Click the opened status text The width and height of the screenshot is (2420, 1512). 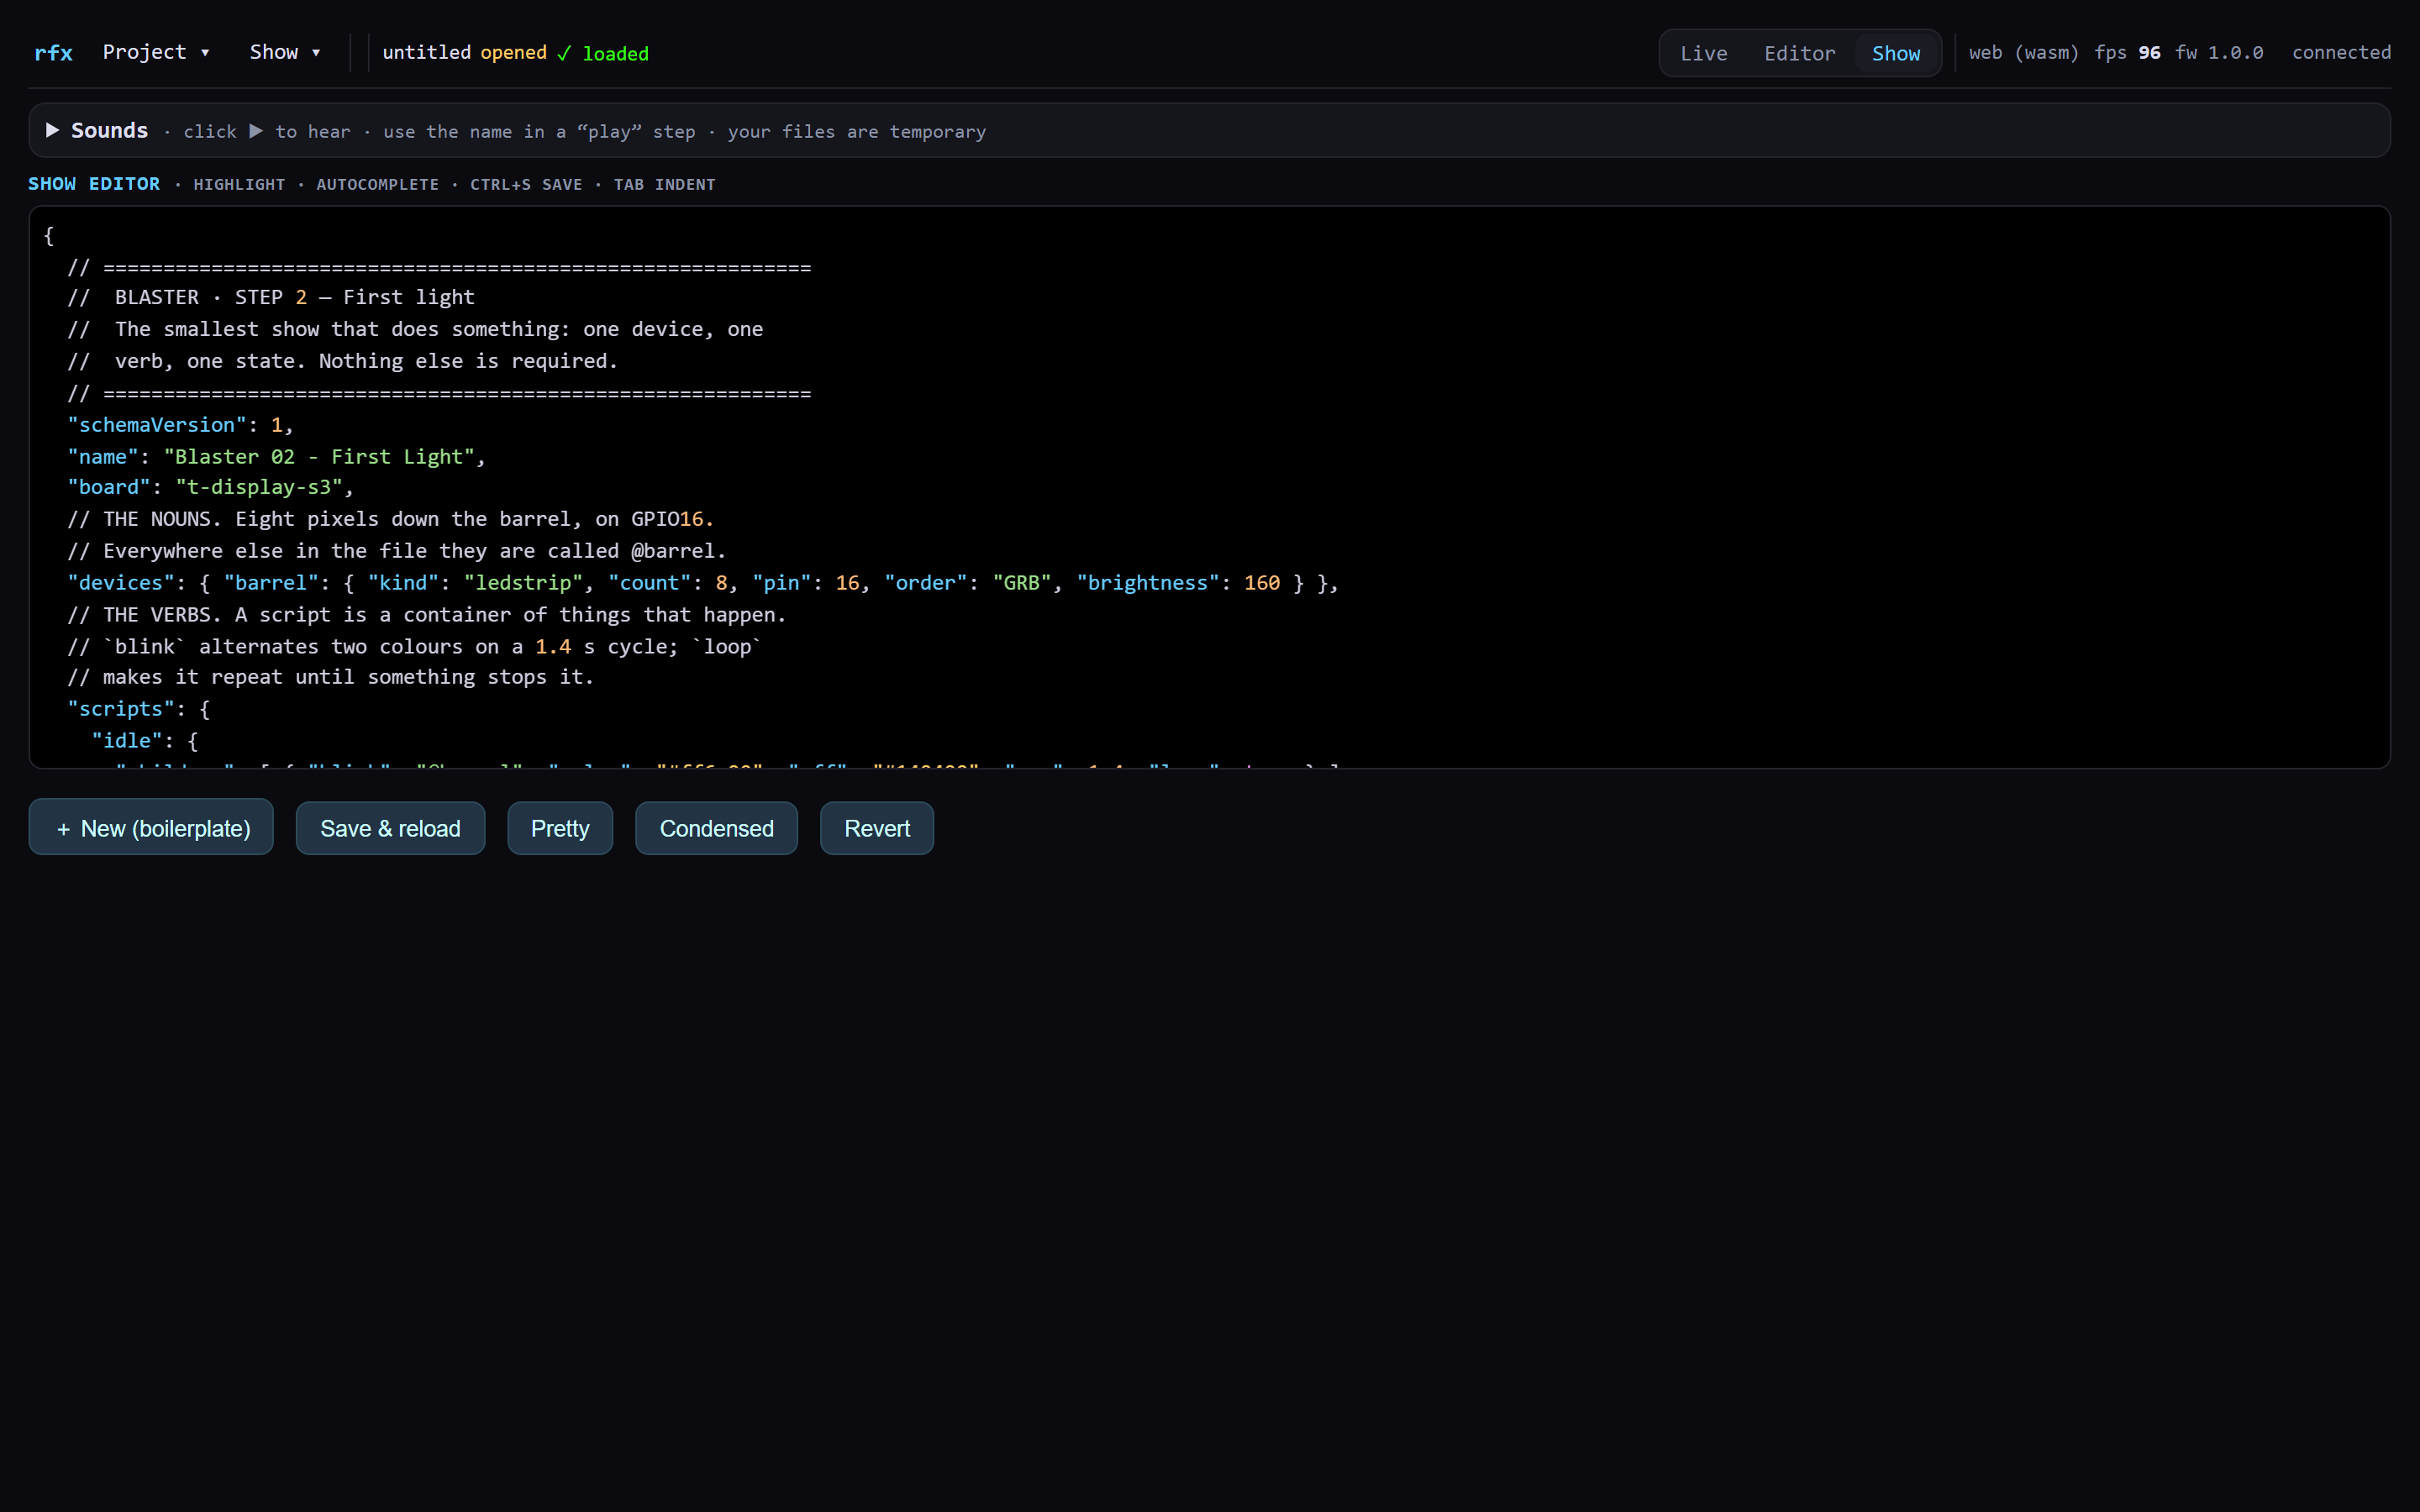(513, 52)
